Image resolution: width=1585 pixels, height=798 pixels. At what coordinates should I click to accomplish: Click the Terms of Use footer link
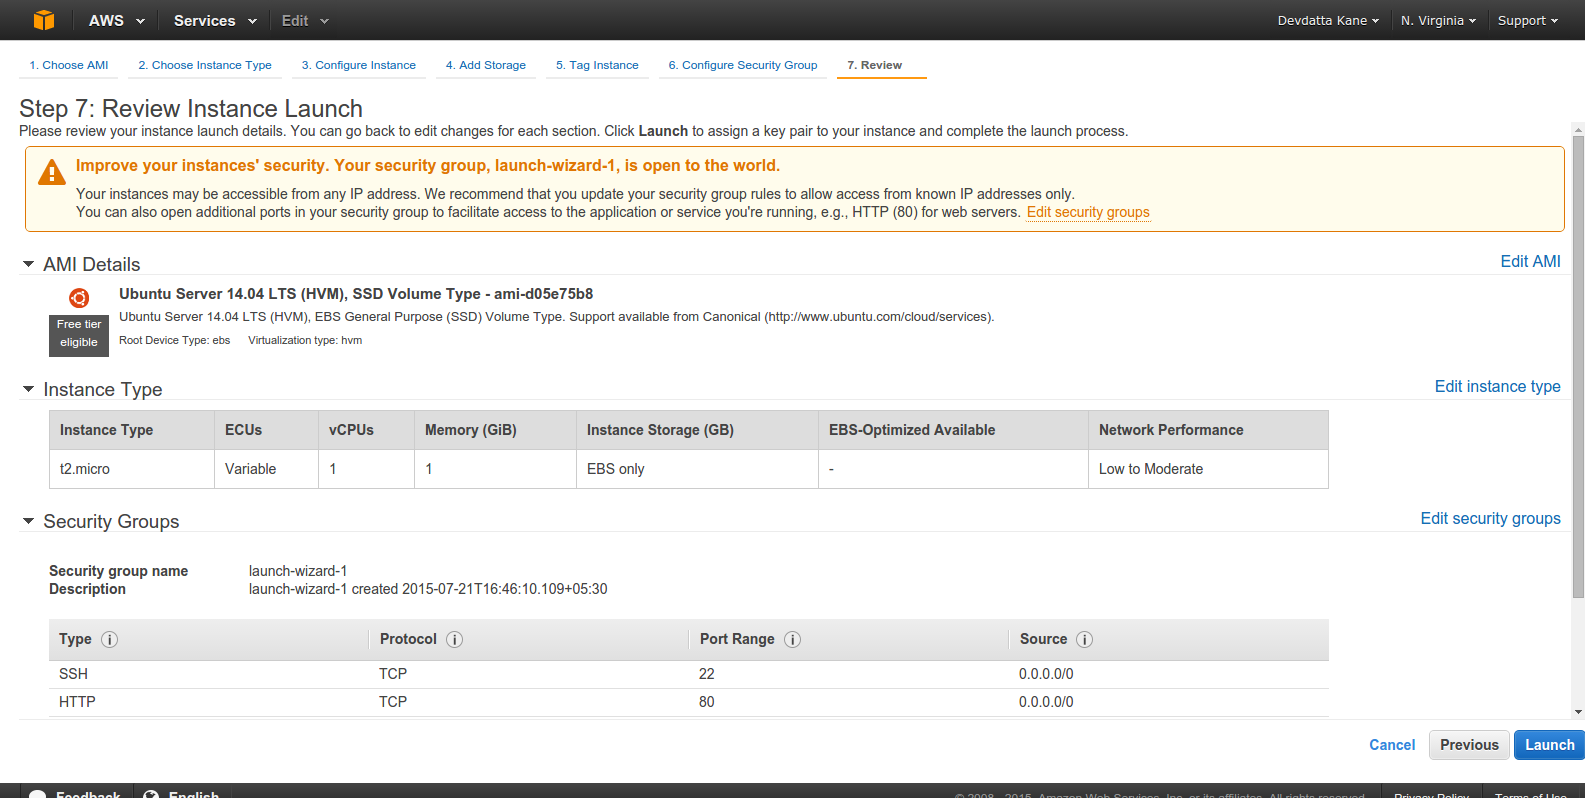click(1531, 795)
